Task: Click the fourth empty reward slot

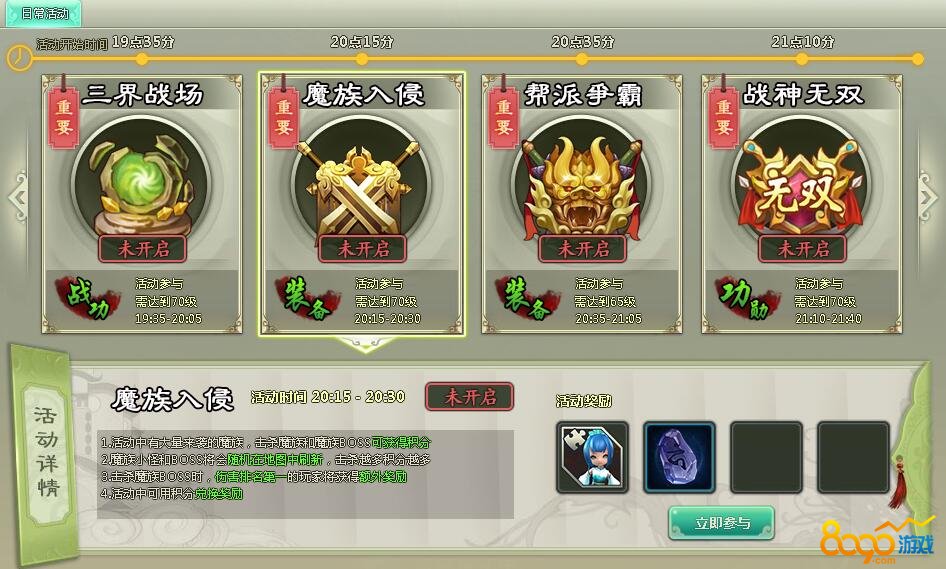Action: [x=853, y=457]
